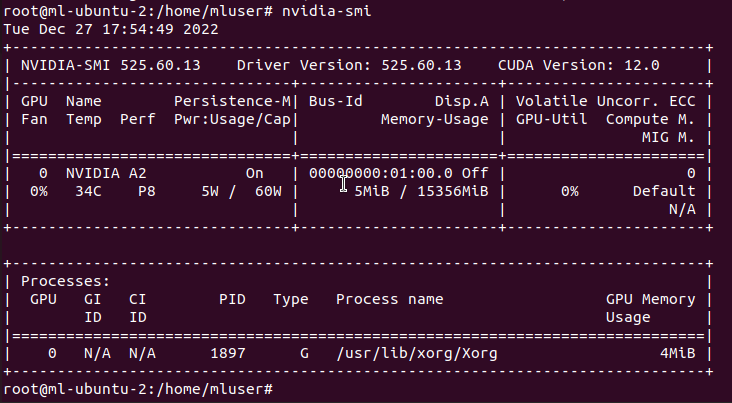This screenshot has height=403, width=732.
Task: Click the NVIDIA-SMI 525.60.13 header text
Action: click(x=111, y=65)
